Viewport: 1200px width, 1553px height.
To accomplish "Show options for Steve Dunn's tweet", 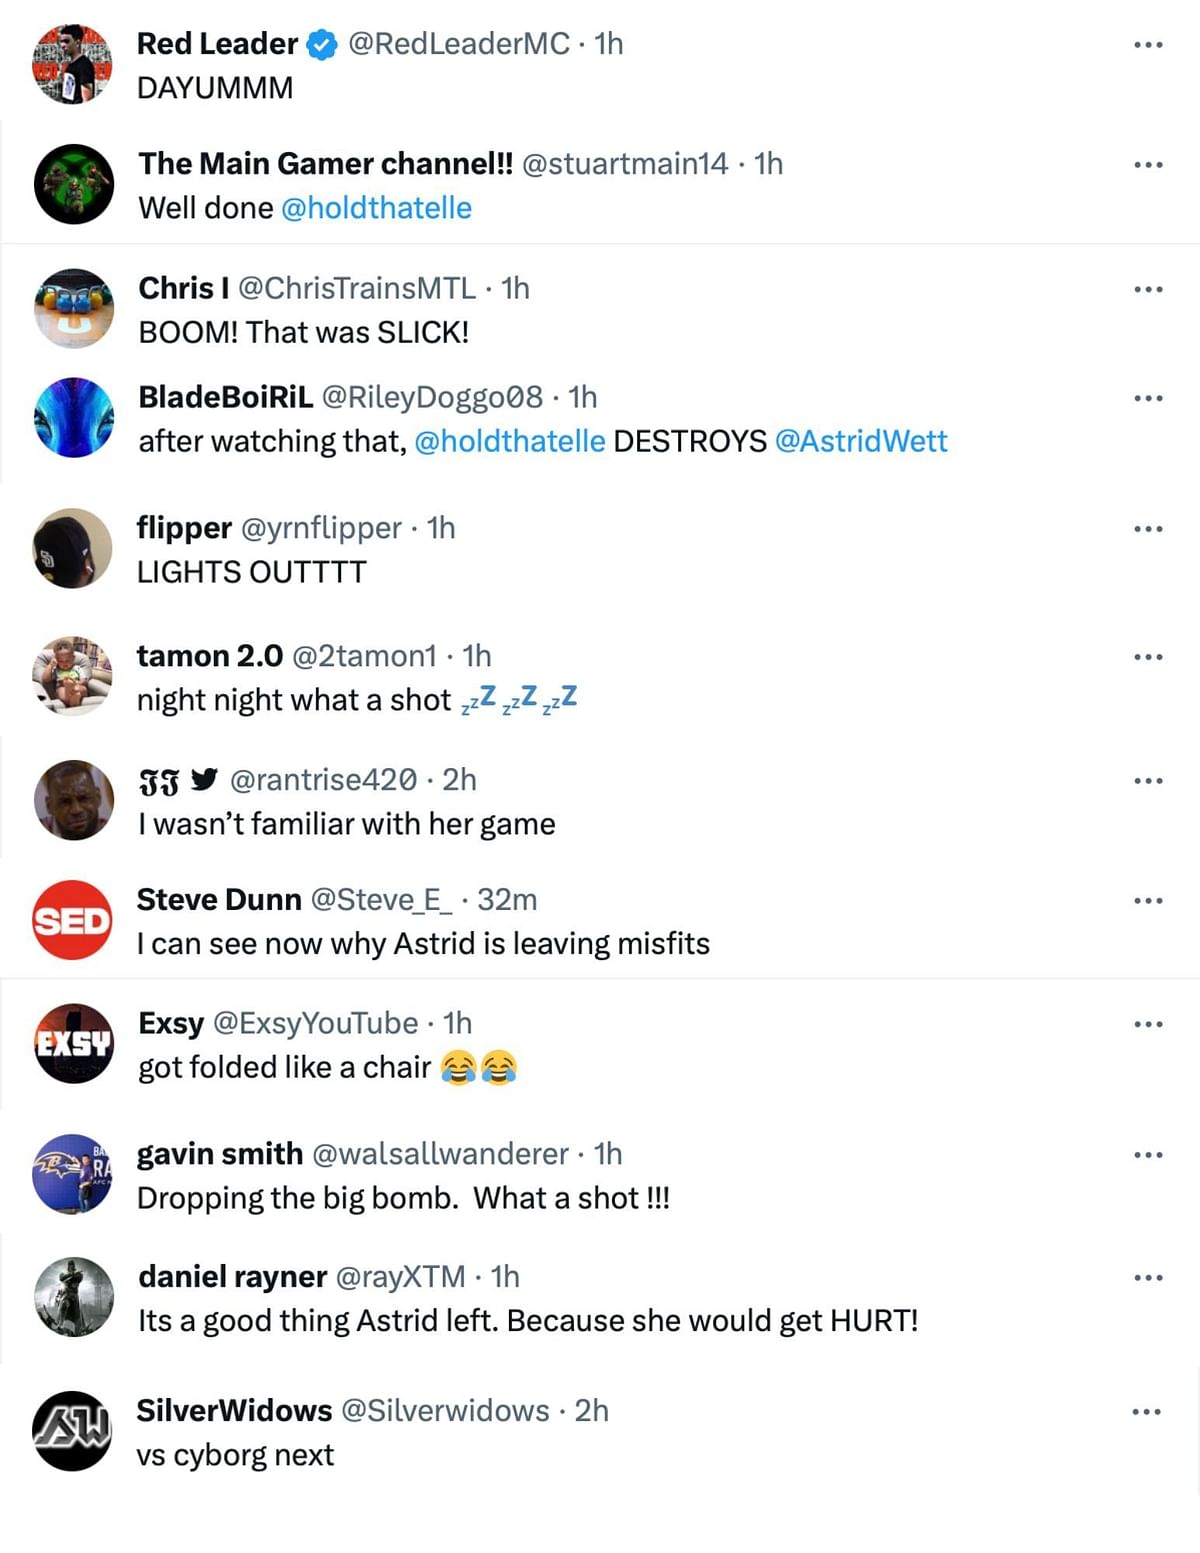I will pos(1148,901).
